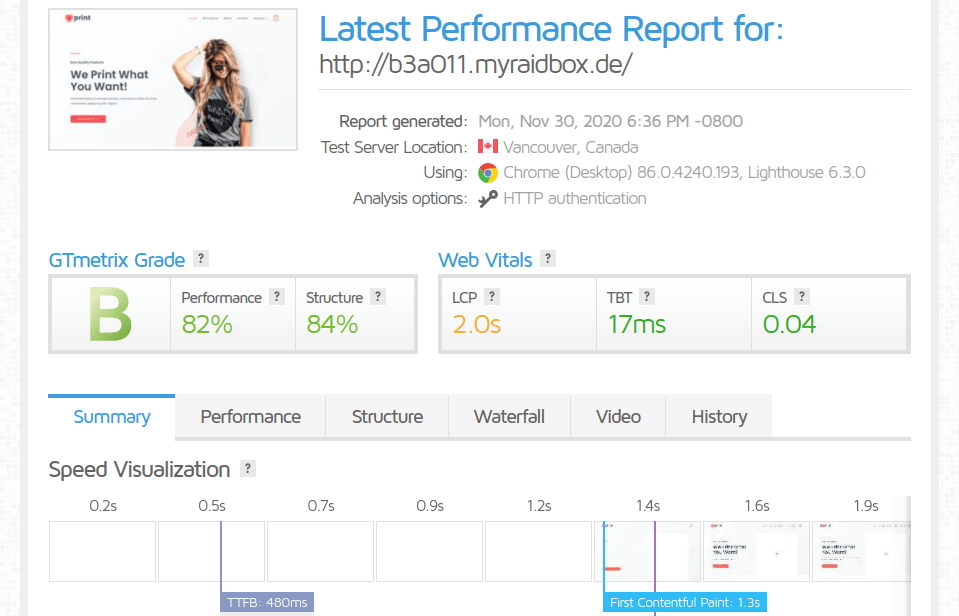The height and width of the screenshot is (616, 959).
Task: Click the CLS question mark icon
Action: (x=802, y=297)
